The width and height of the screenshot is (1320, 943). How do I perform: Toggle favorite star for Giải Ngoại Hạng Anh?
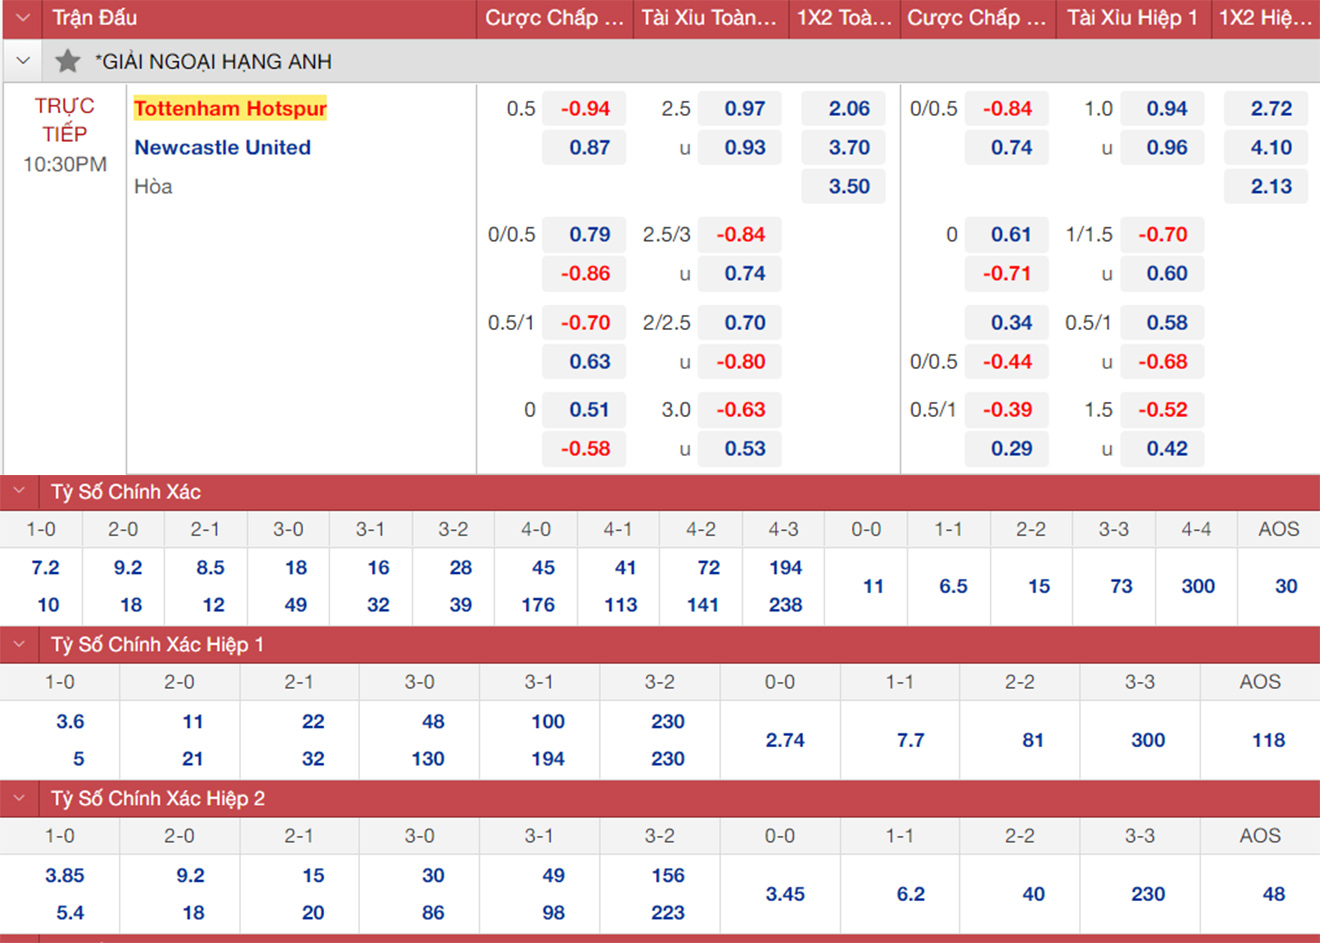pyautogui.click(x=68, y=62)
